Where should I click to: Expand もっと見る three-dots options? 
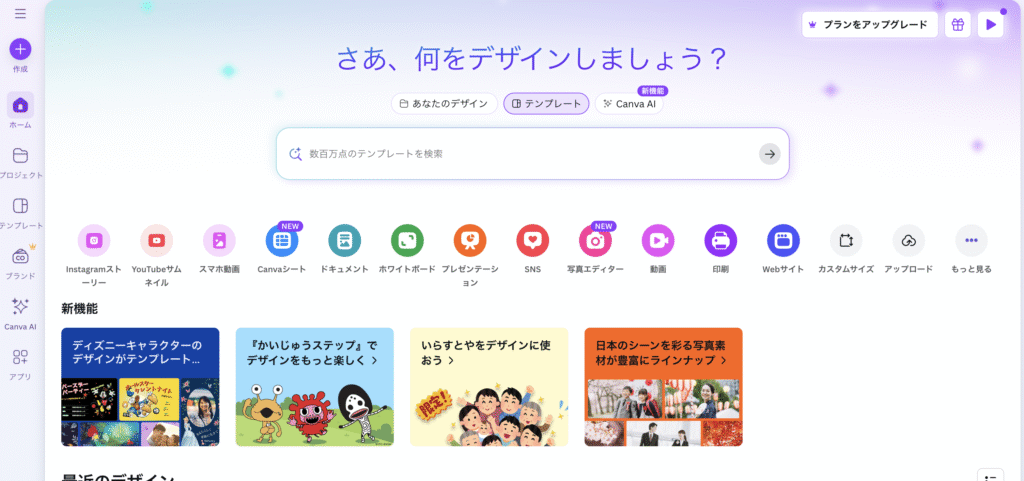click(972, 241)
